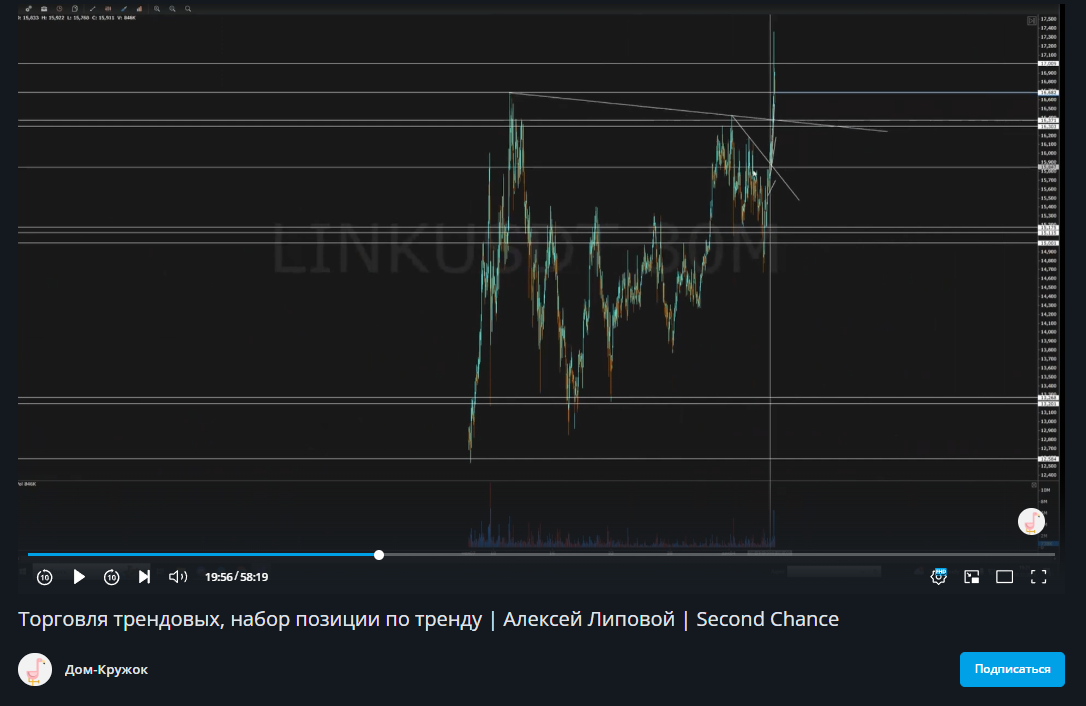1086x706 pixels.
Task: Click the zoom-out magnifier in chart toolbar
Action: point(172,8)
